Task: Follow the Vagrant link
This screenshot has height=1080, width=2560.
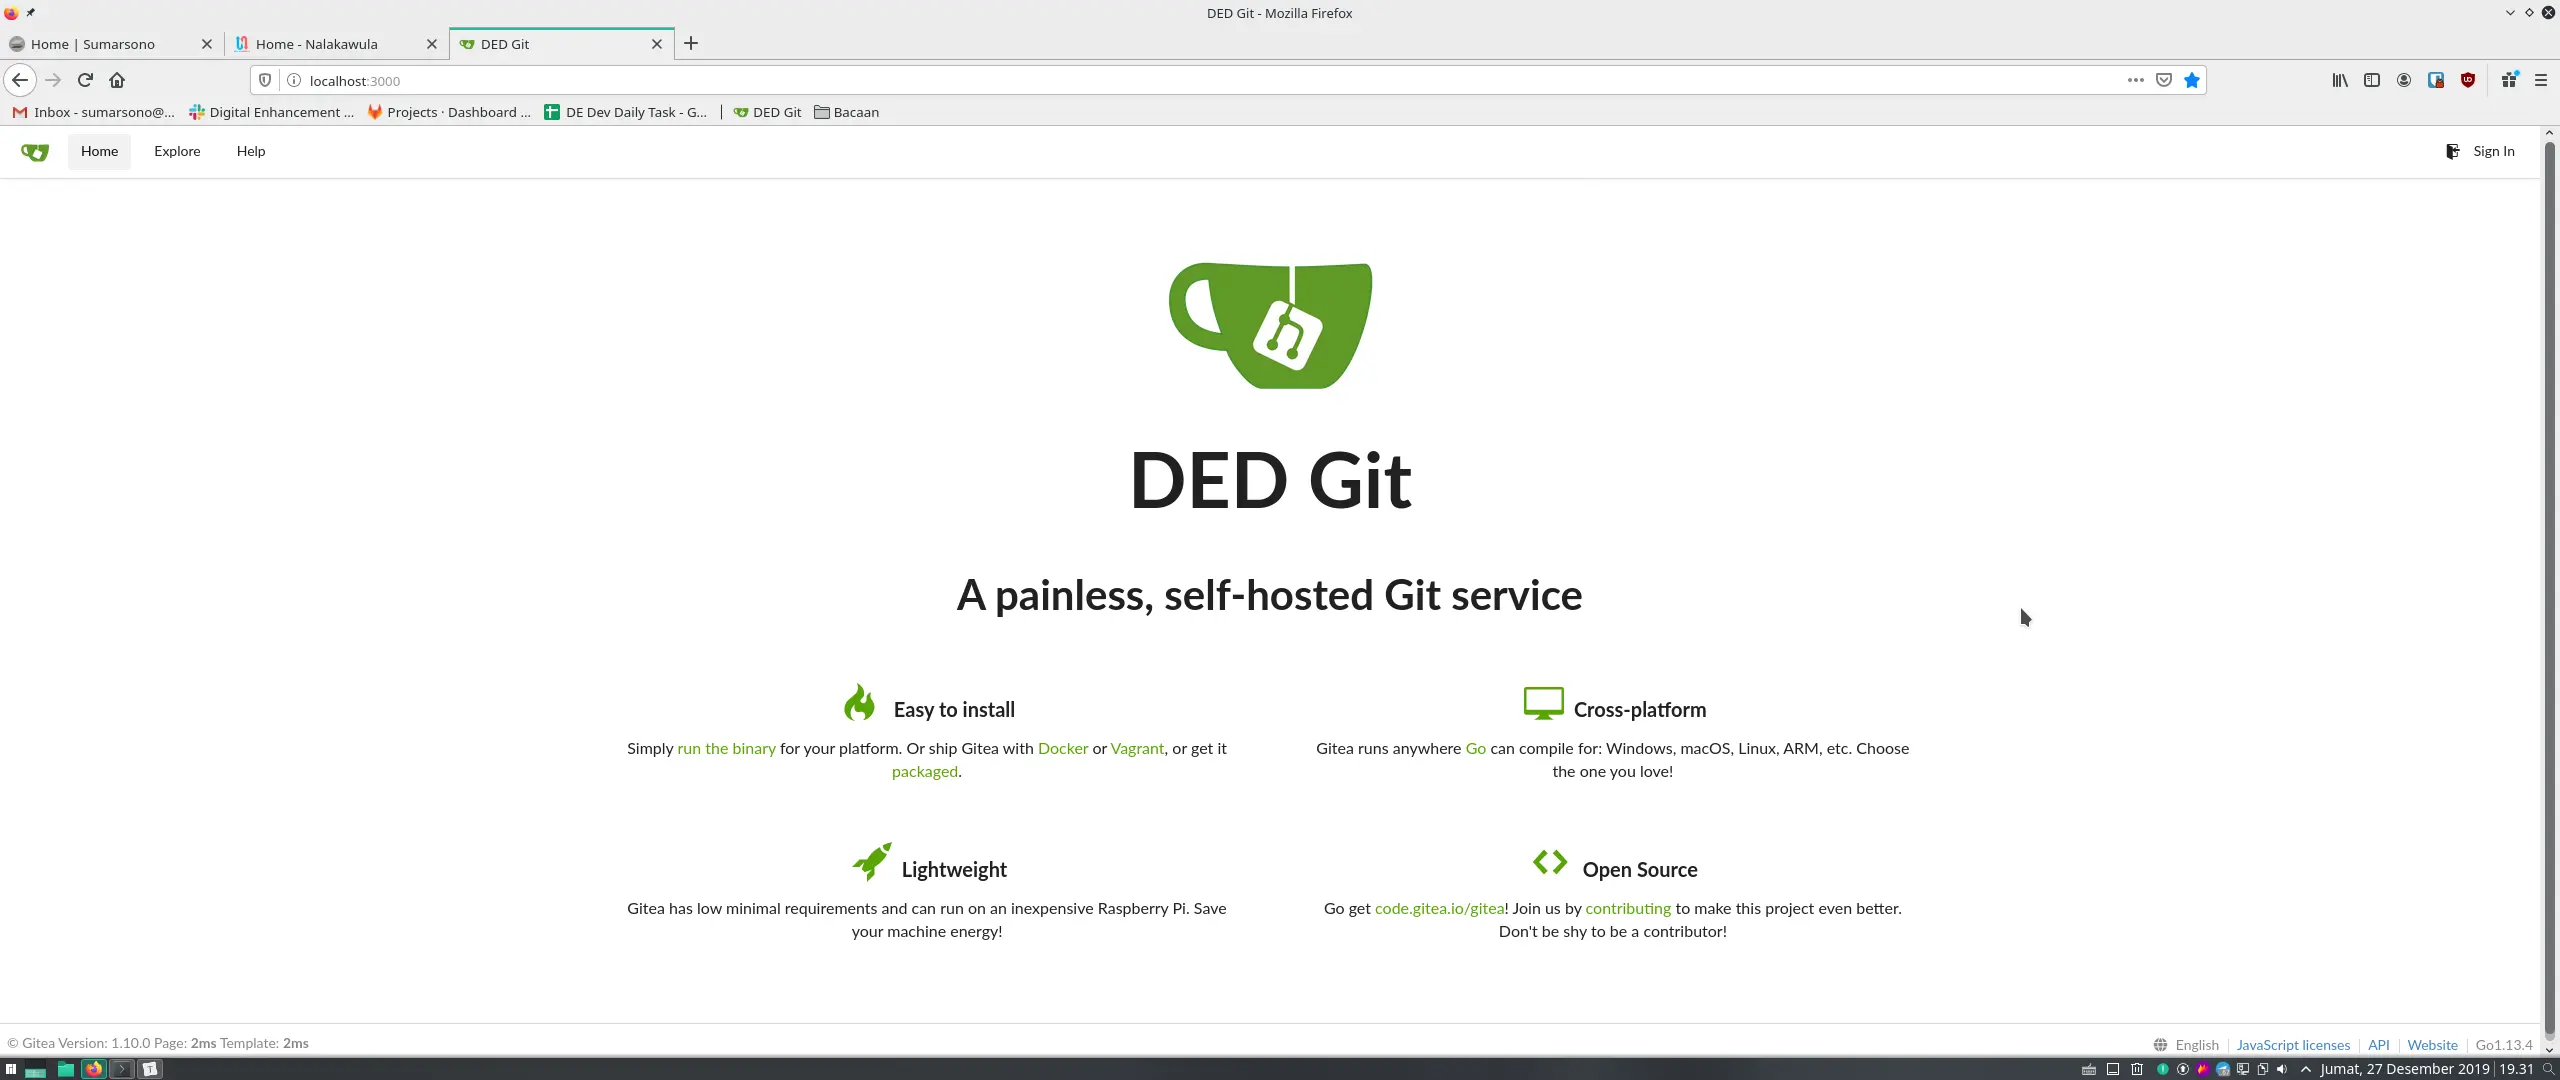Action: tap(1137, 749)
